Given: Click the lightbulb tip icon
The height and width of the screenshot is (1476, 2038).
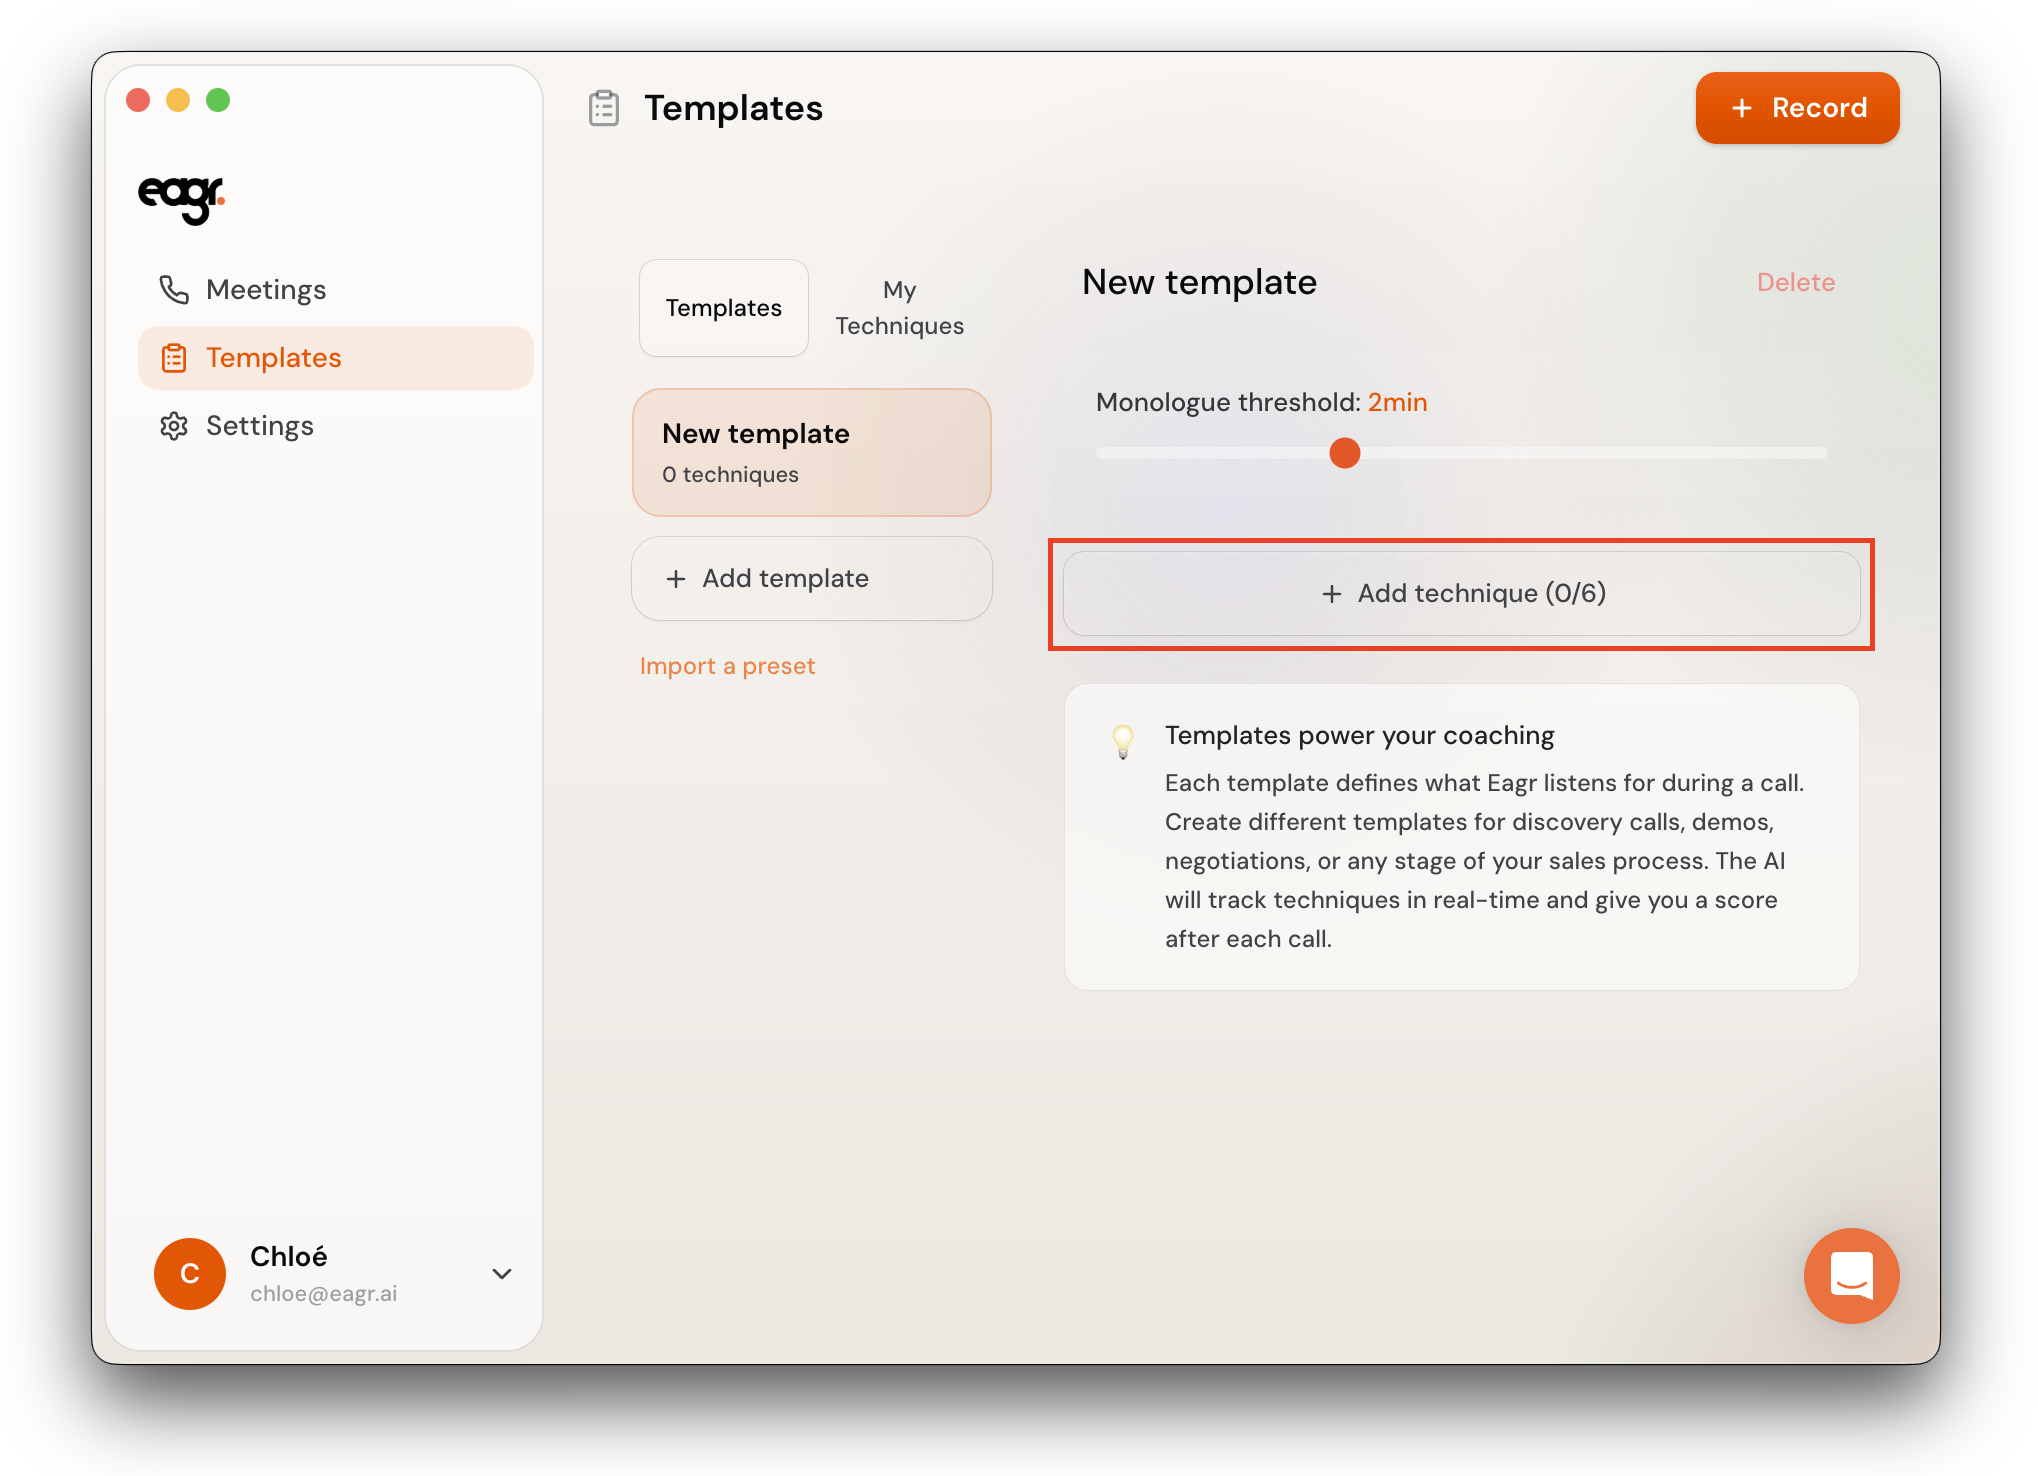Looking at the screenshot, I should (1123, 741).
